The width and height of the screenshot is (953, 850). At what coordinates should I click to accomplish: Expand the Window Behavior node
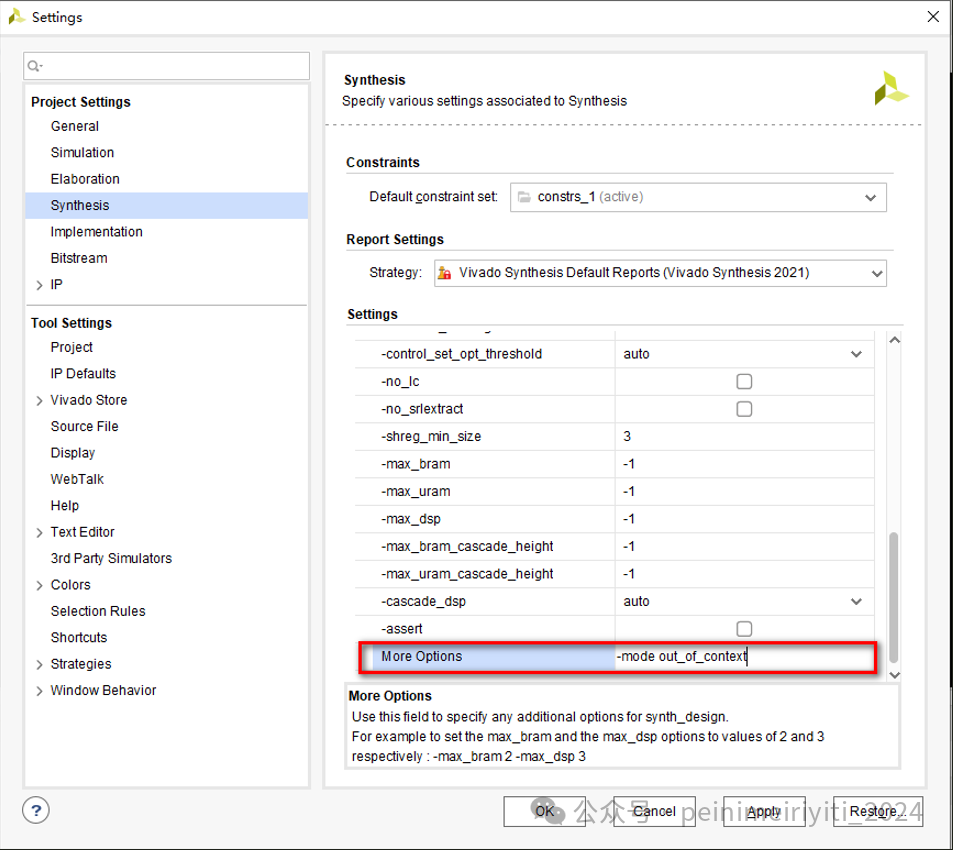(40, 691)
